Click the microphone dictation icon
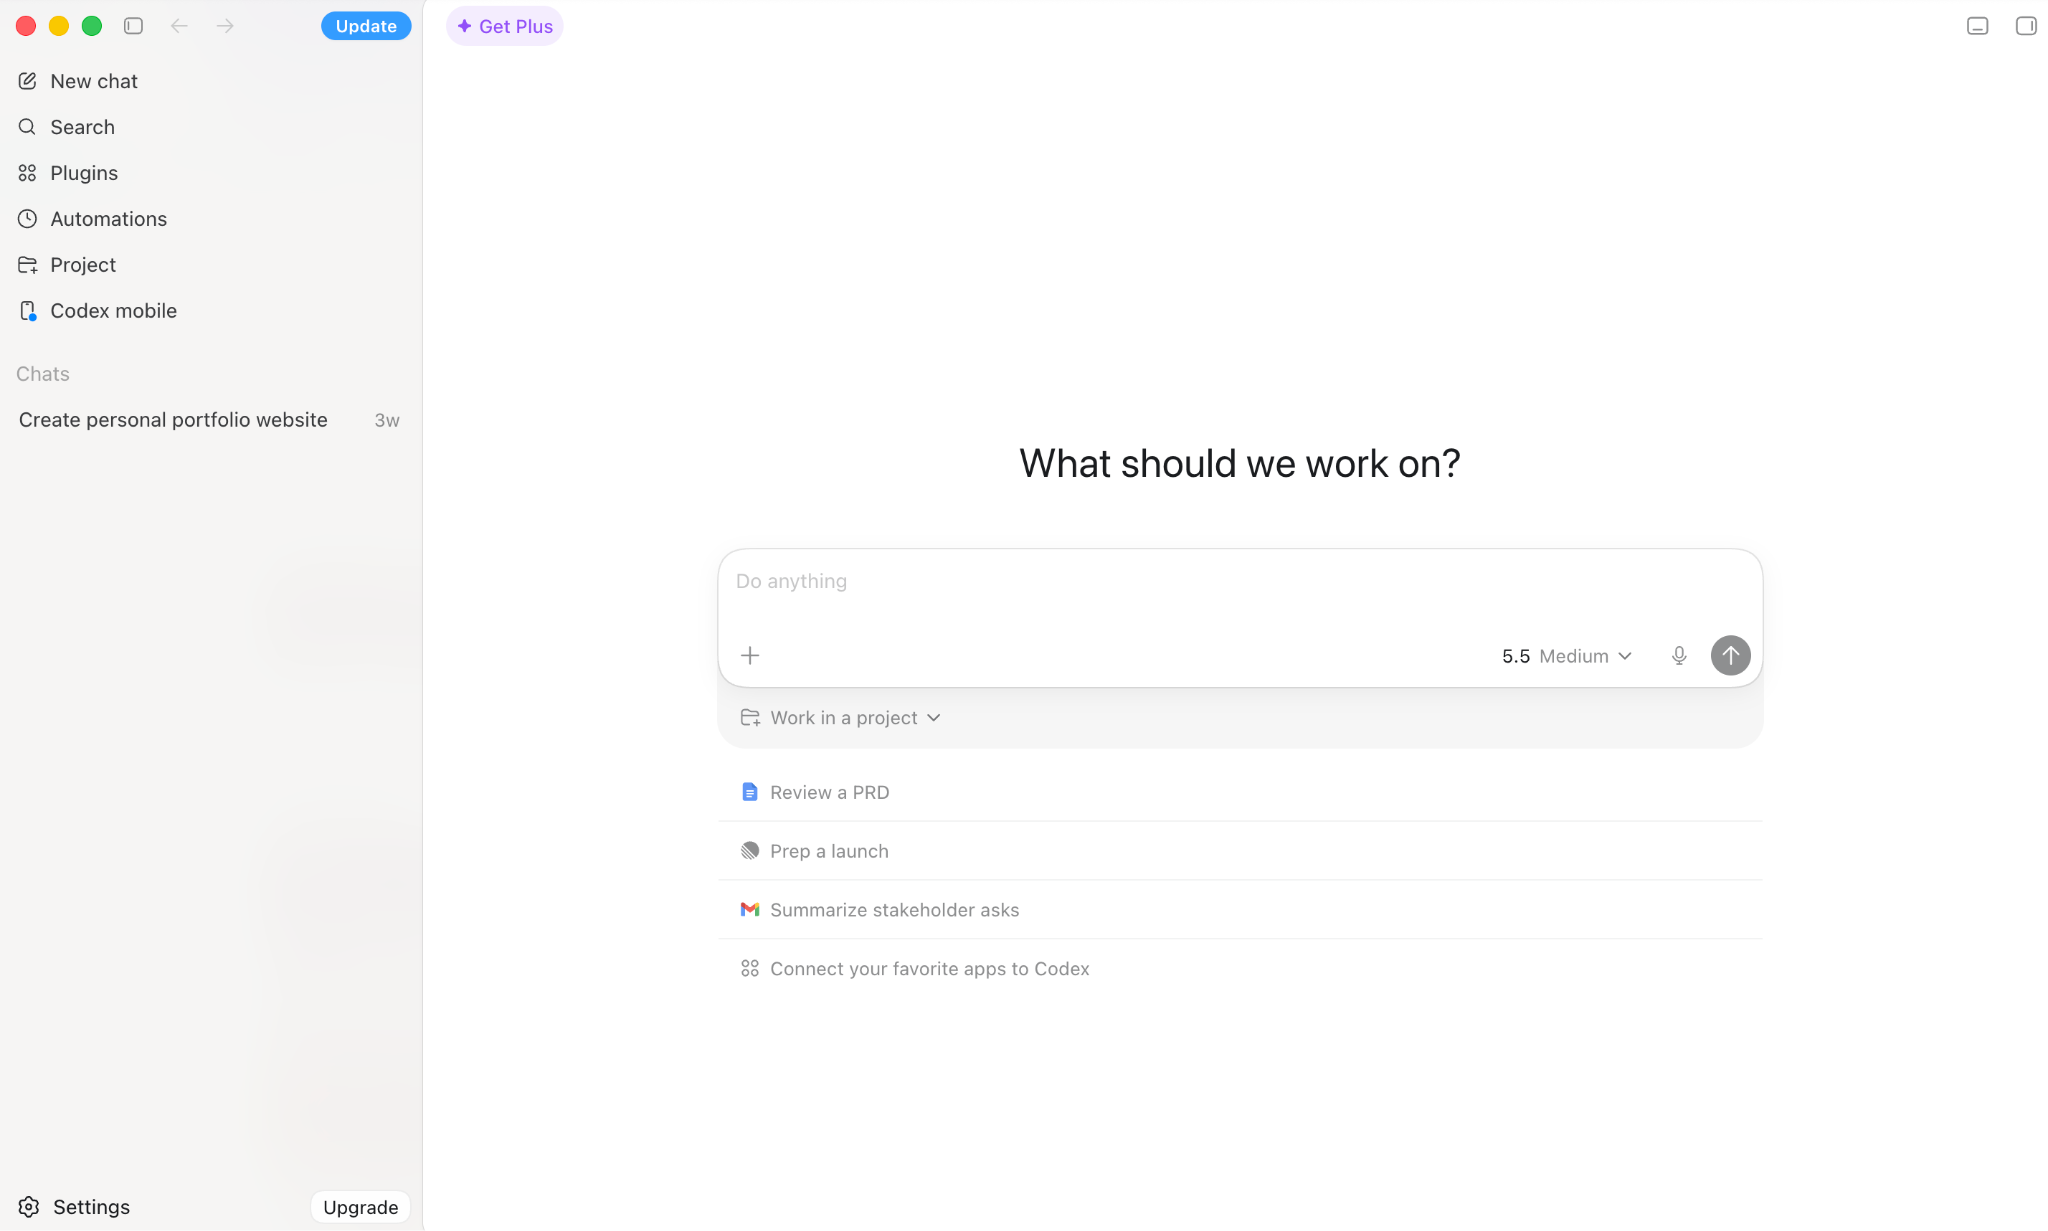The image size is (2048, 1231). point(1679,656)
